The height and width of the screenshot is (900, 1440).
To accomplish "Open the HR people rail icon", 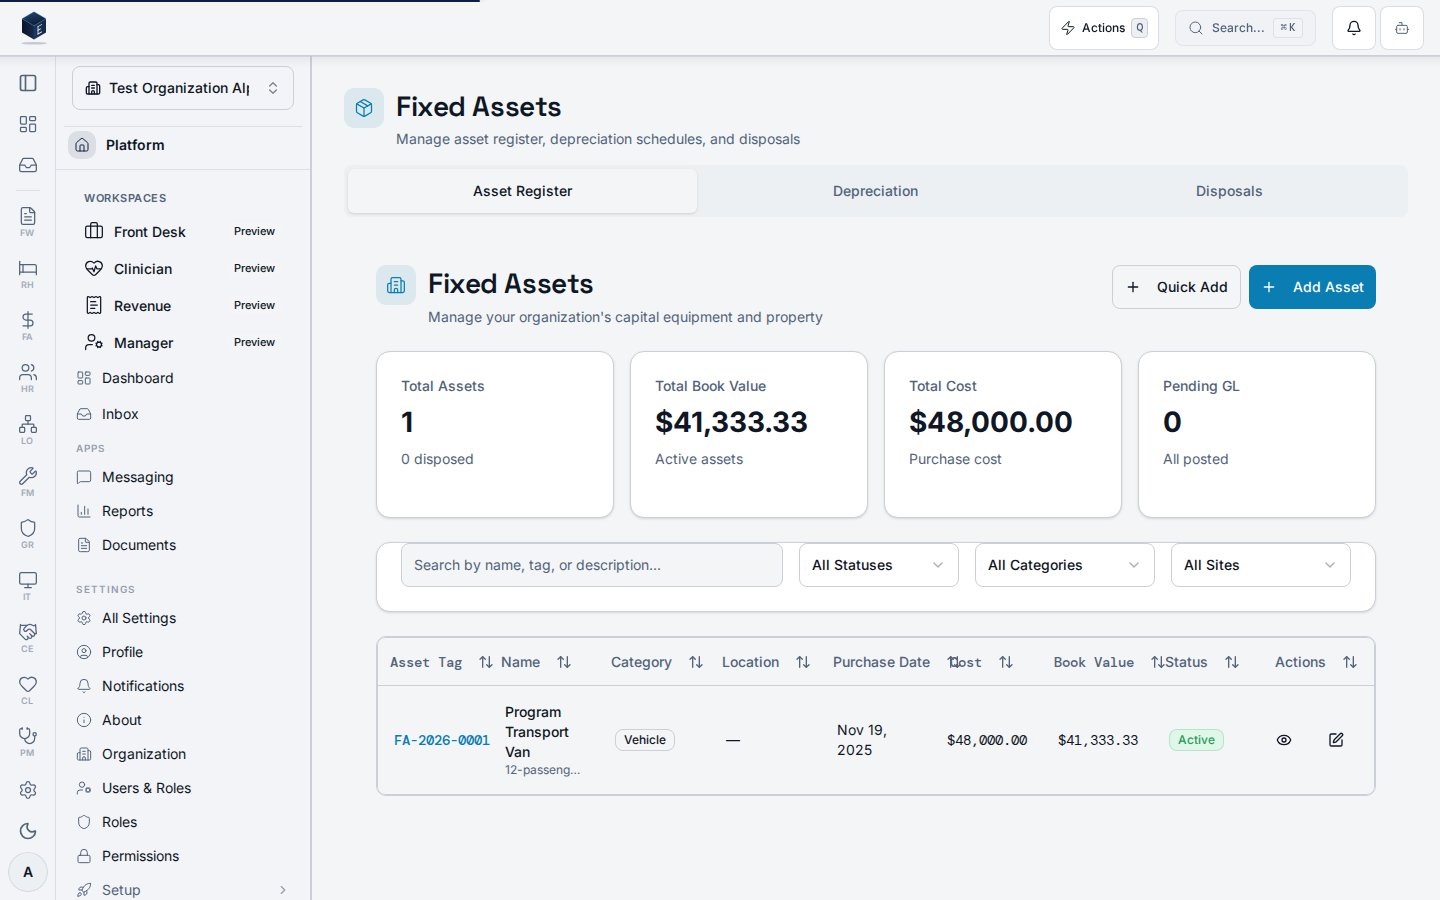I will [28, 377].
